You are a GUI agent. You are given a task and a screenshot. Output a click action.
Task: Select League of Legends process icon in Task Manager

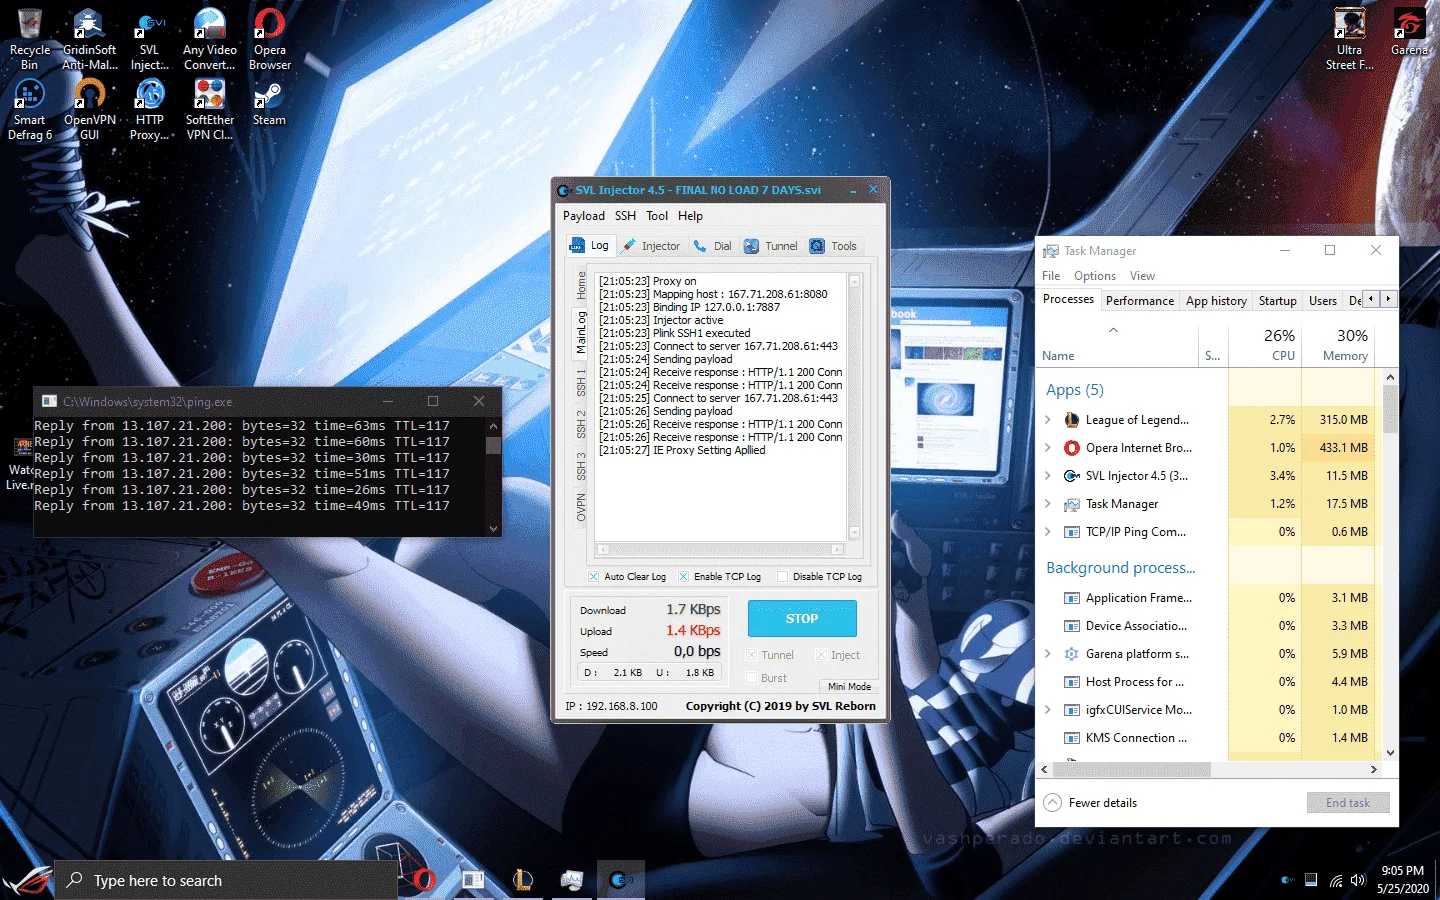tap(1071, 420)
